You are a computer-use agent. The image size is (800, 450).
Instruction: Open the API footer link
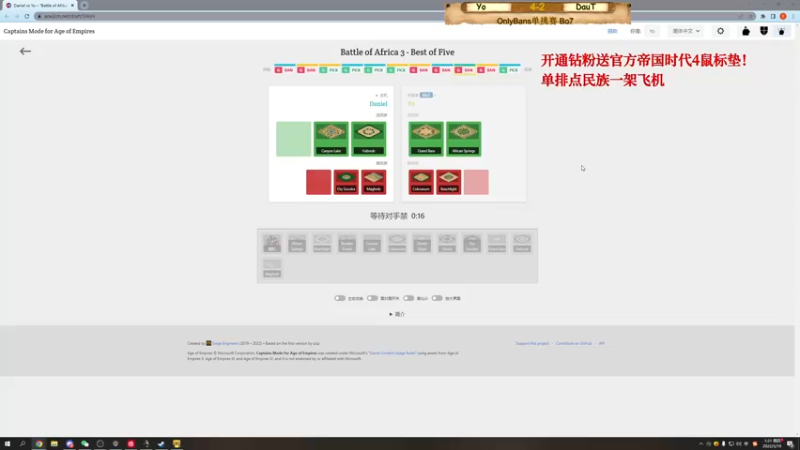click(x=602, y=343)
